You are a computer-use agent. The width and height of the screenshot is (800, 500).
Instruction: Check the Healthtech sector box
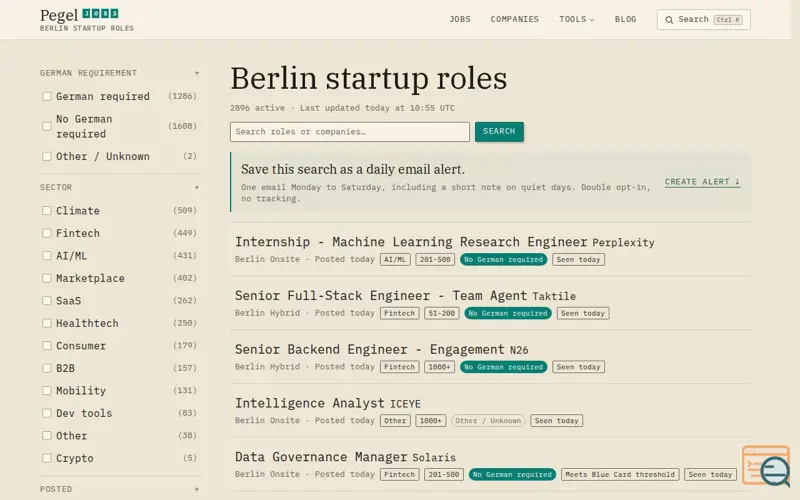[46, 323]
